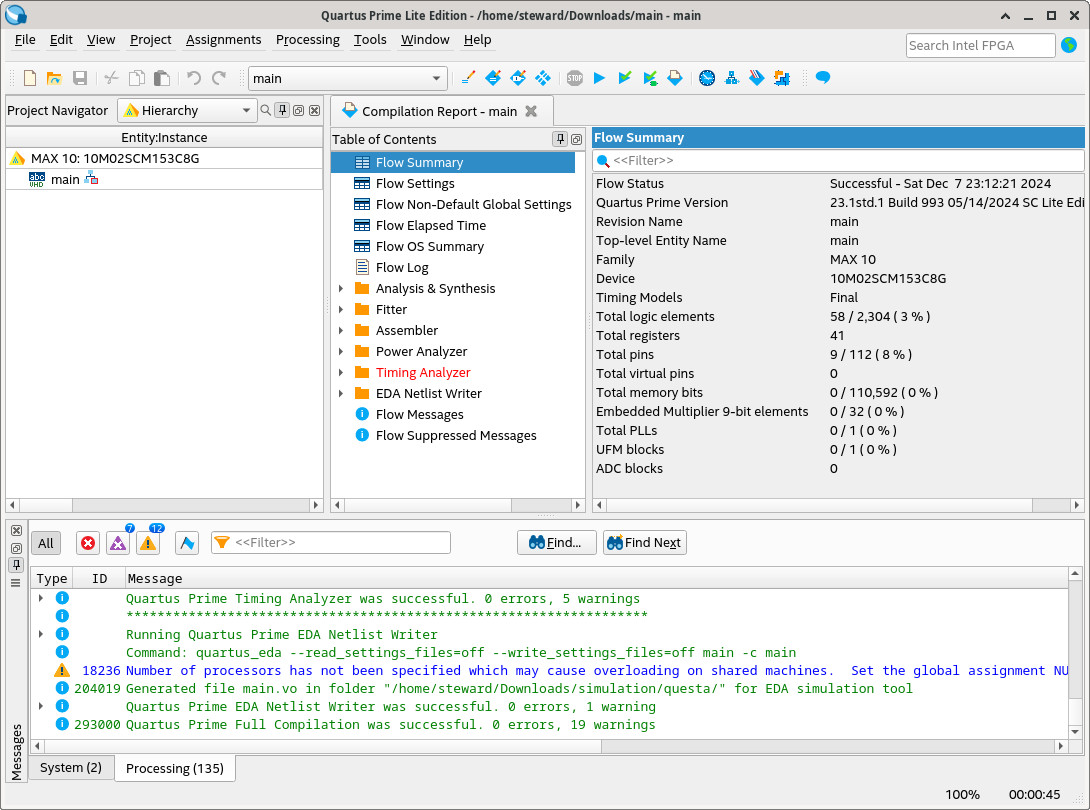Image resolution: width=1090 pixels, height=810 pixels.
Task: Click the Find... button
Action: (x=556, y=543)
